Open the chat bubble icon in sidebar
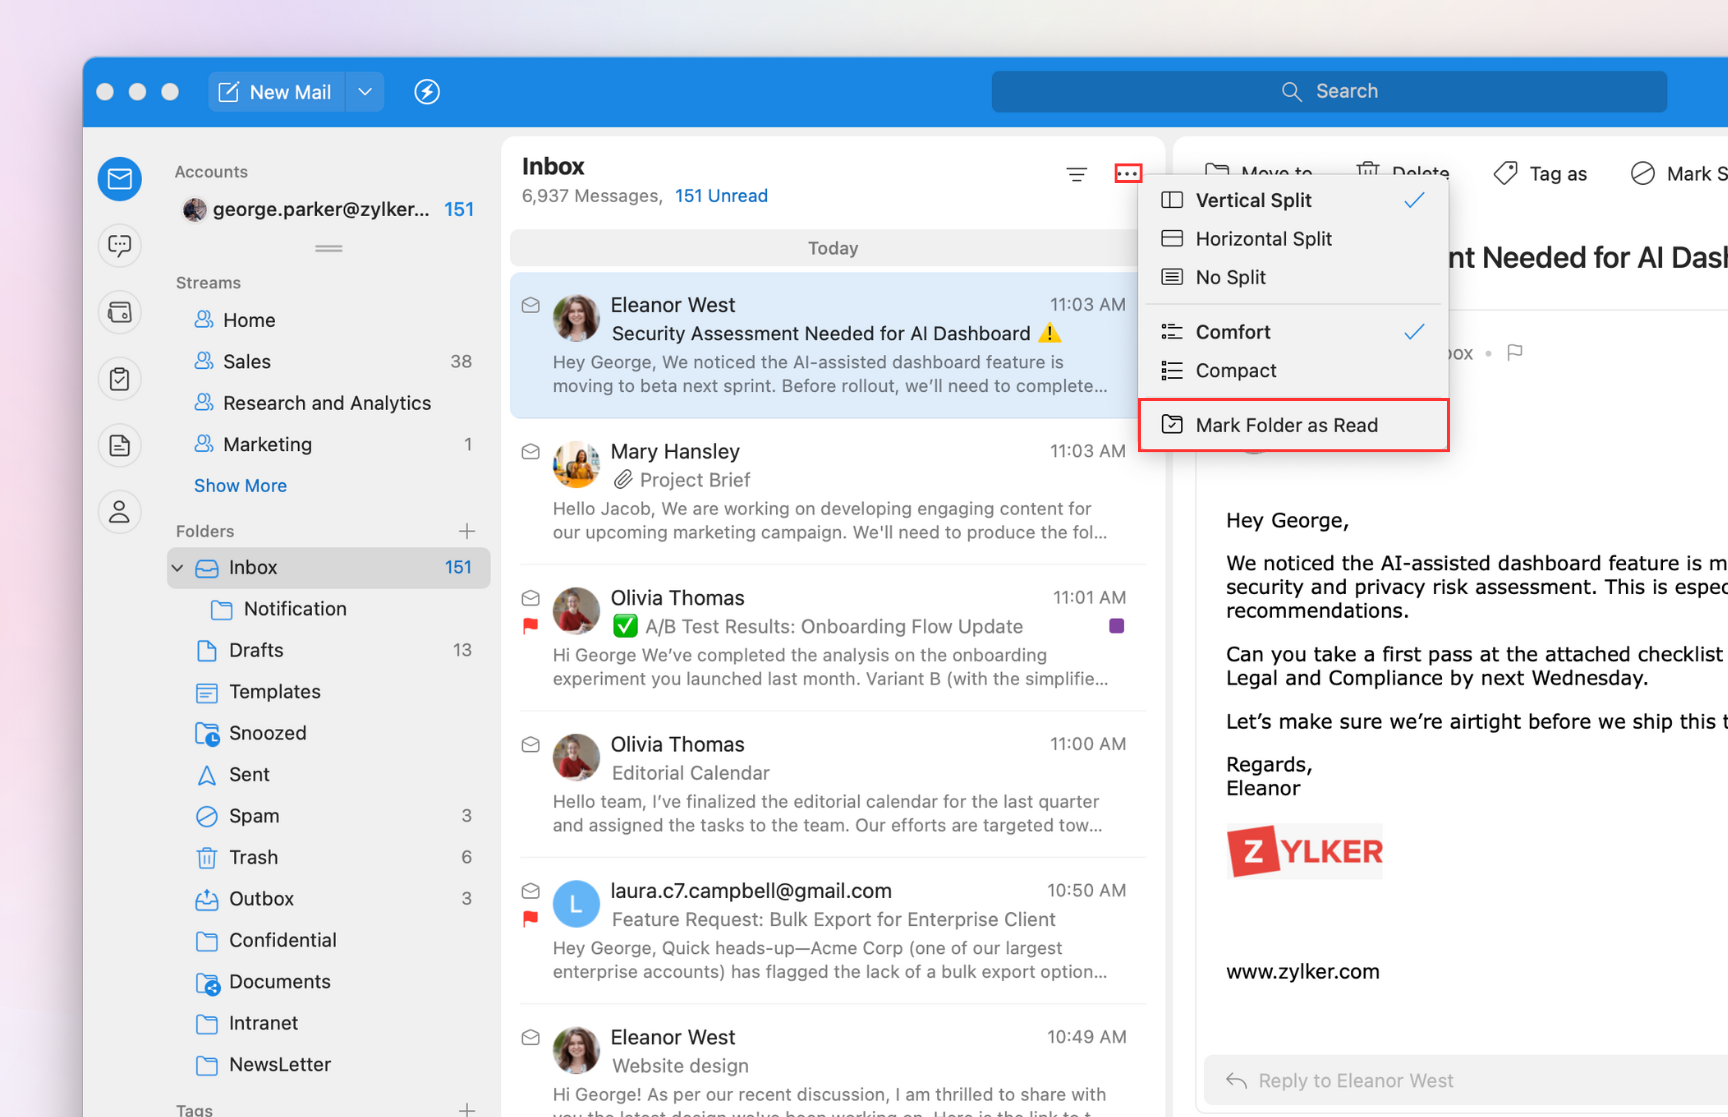The width and height of the screenshot is (1728, 1117). tap(120, 245)
